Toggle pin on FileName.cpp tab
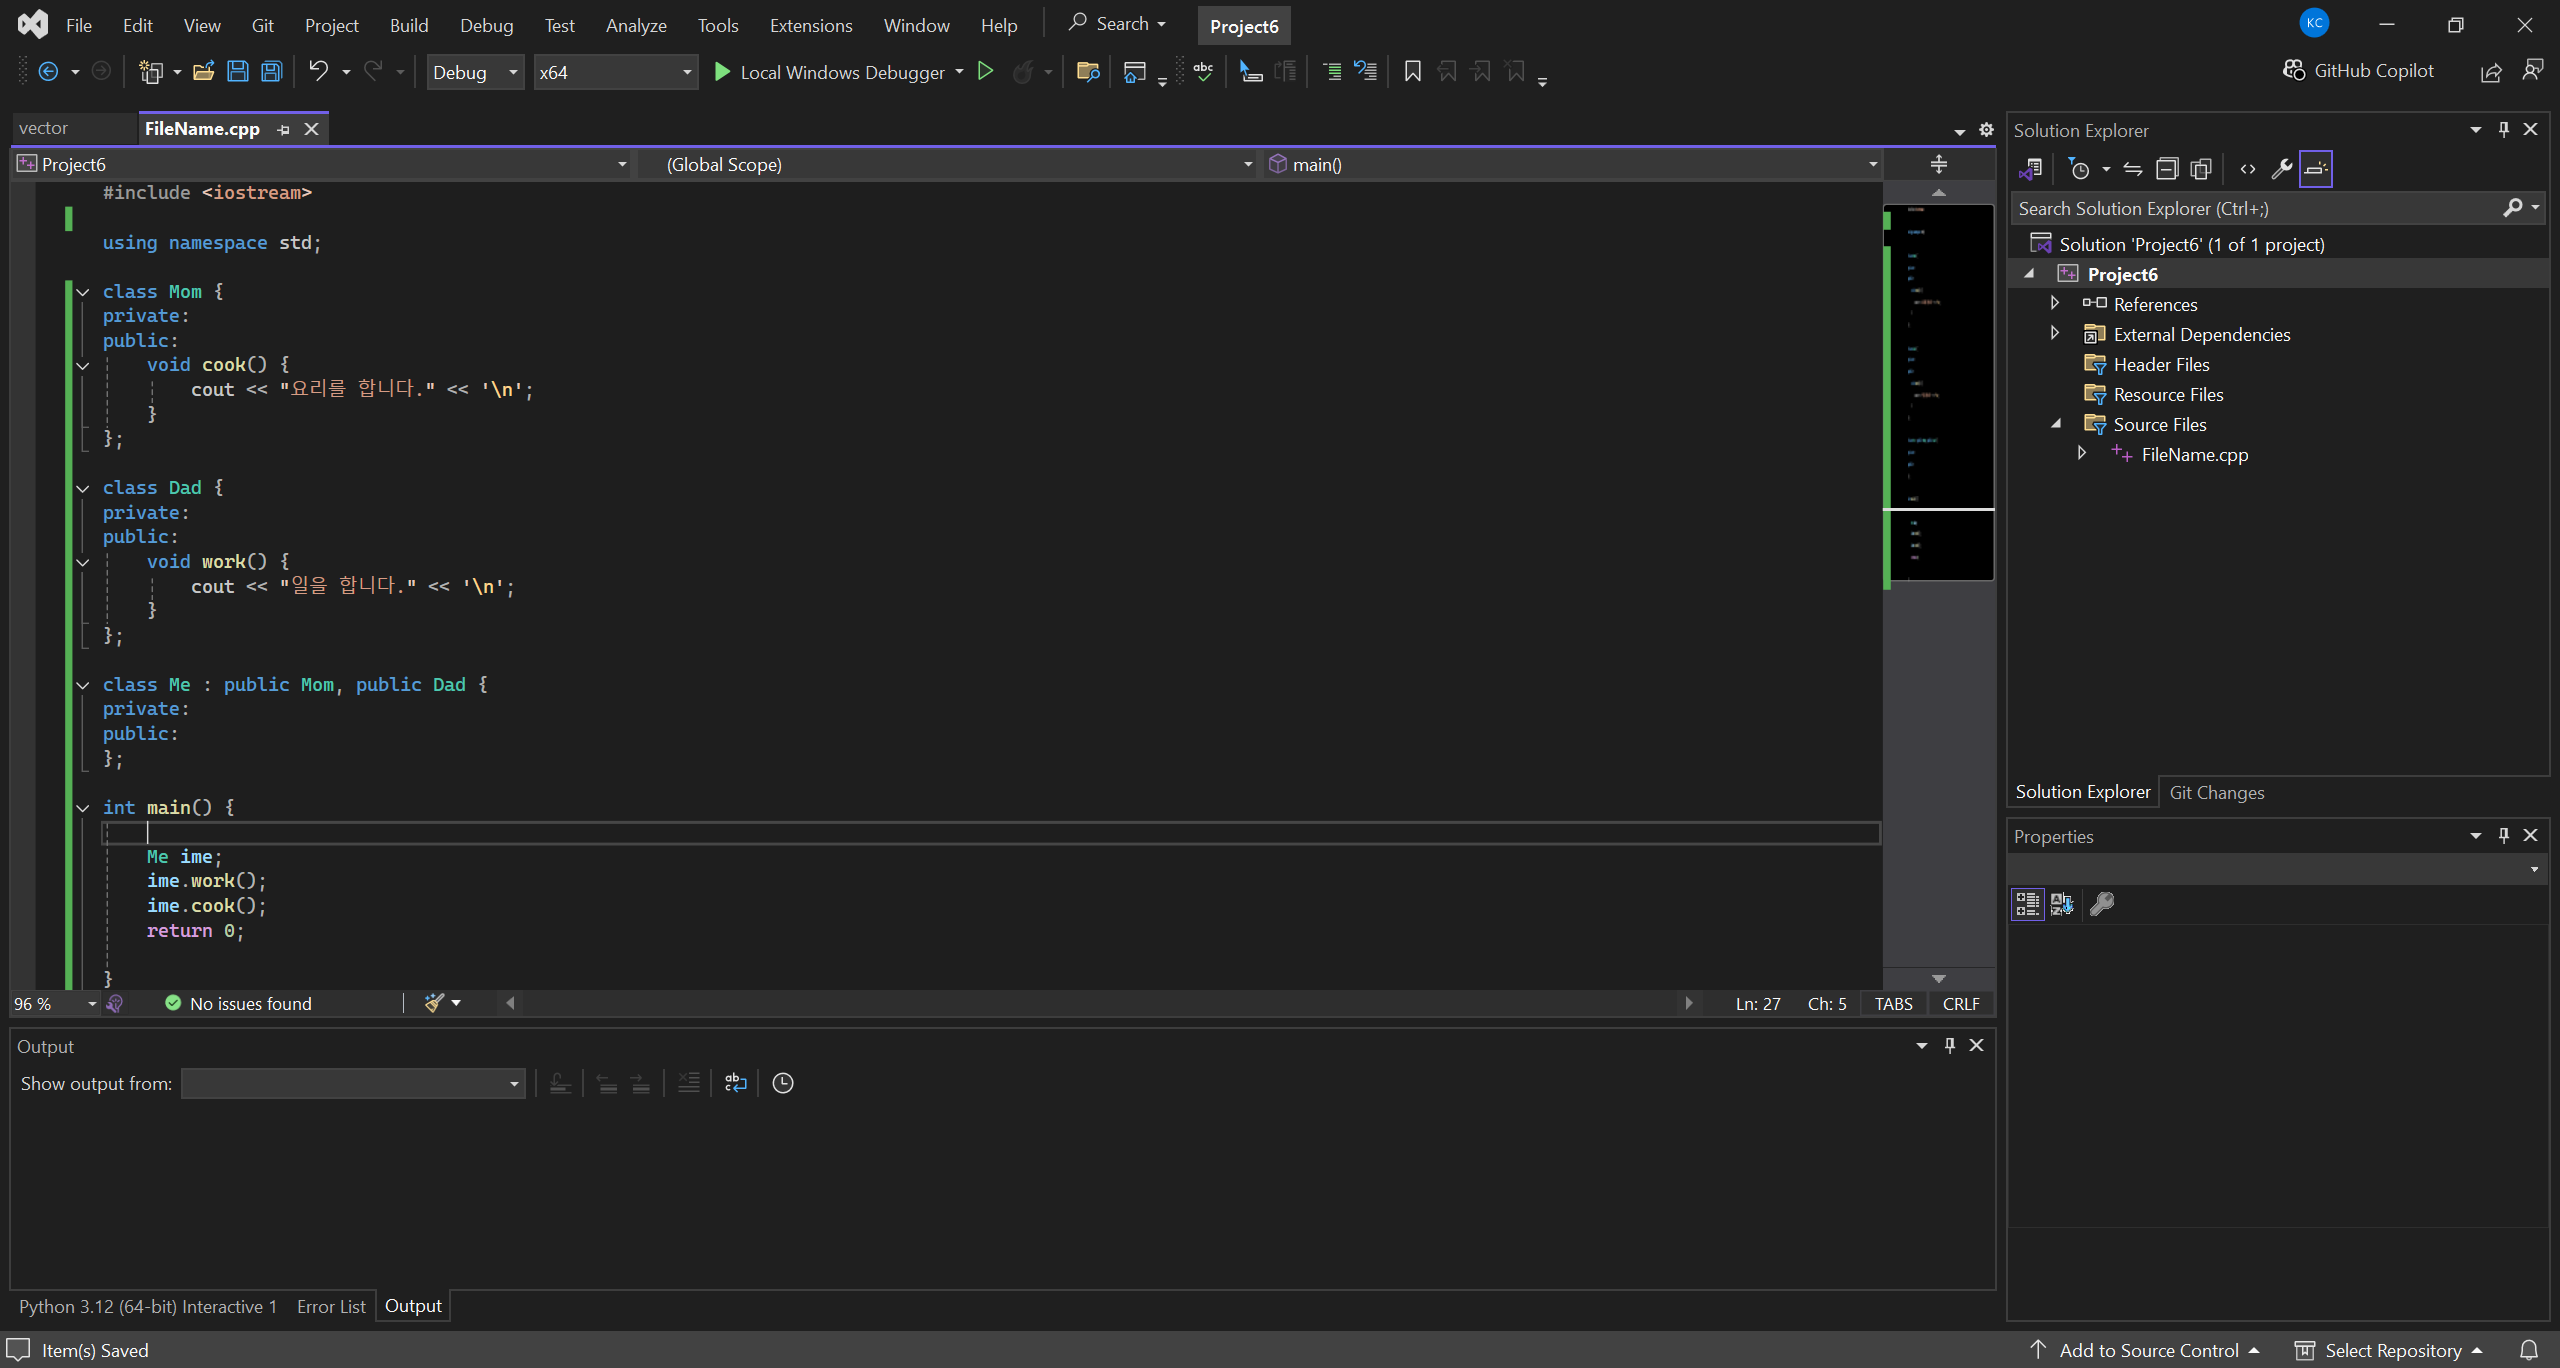This screenshot has height=1368, width=2560. [283, 129]
